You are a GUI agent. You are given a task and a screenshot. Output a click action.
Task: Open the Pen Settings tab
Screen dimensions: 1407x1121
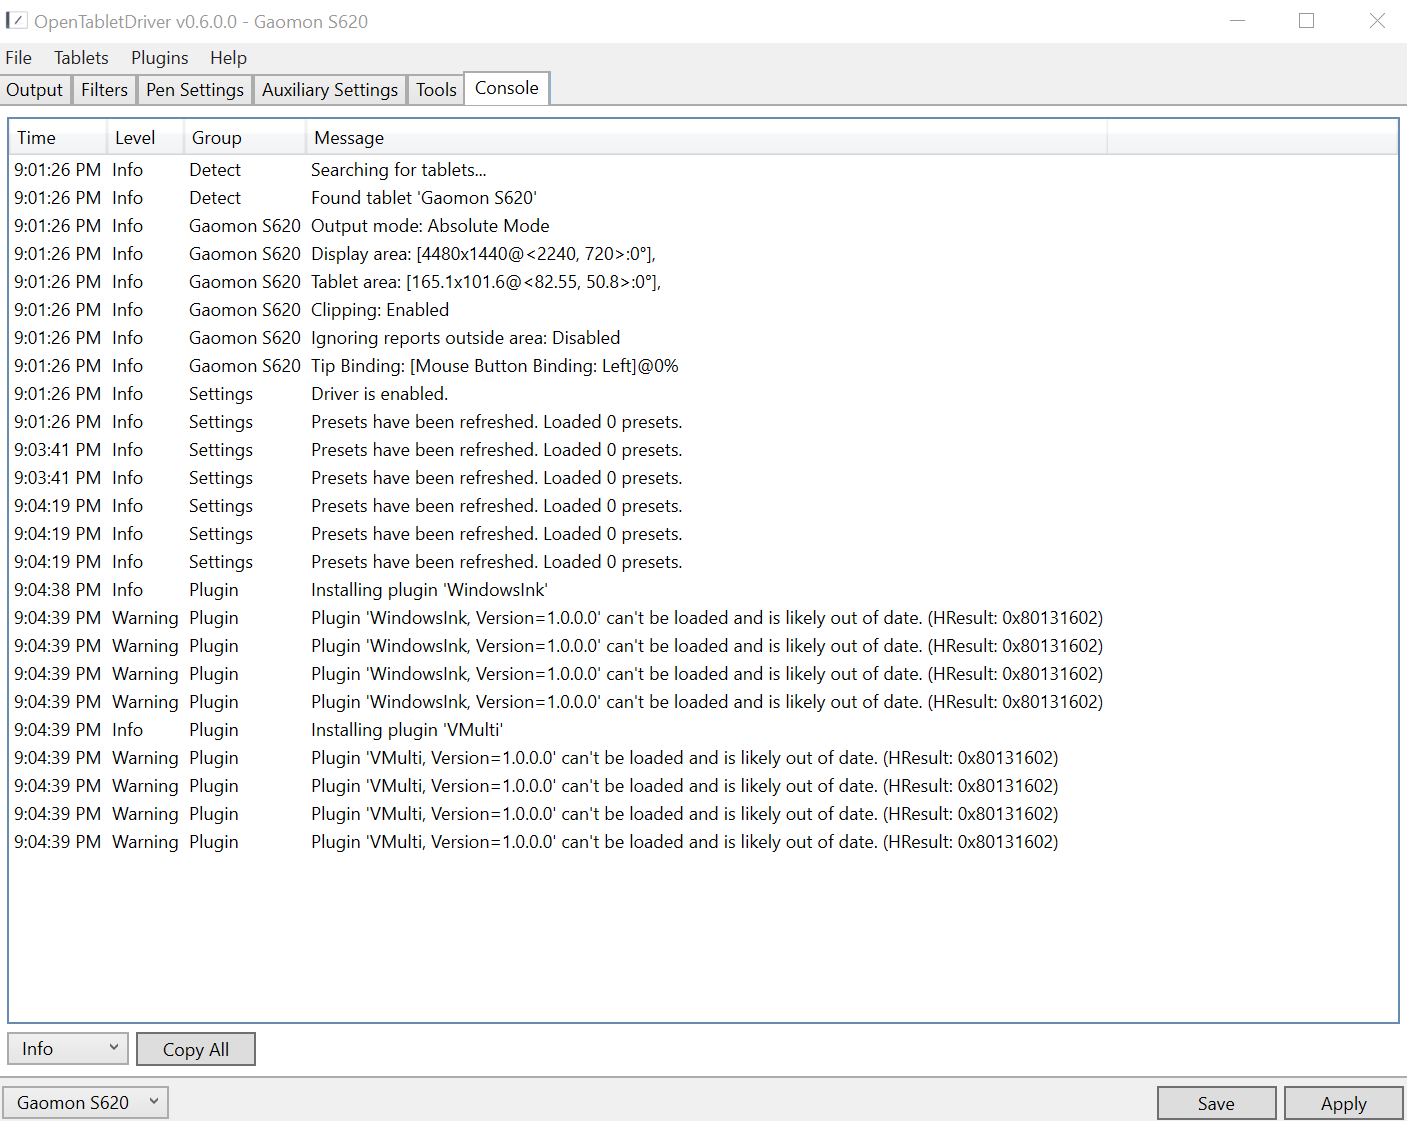[x=194, y=89]
